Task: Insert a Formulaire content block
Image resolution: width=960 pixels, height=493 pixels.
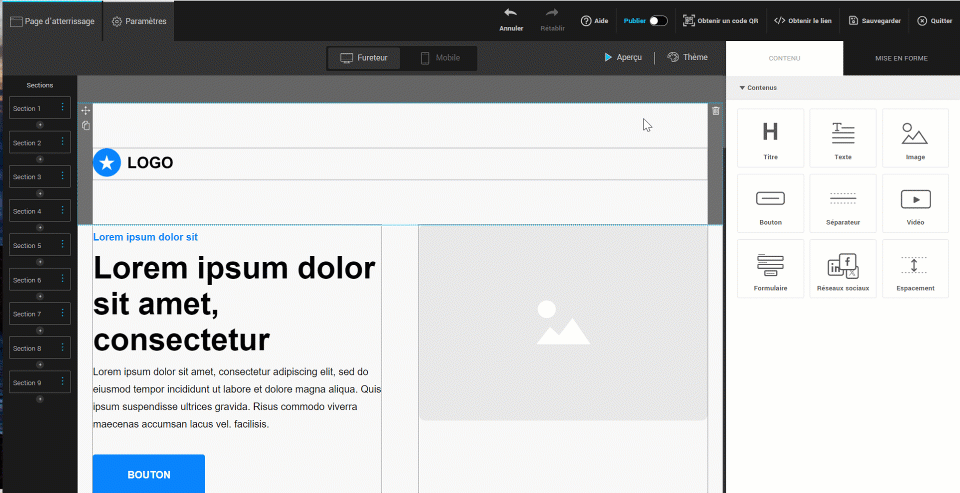Action: [770, 269]
